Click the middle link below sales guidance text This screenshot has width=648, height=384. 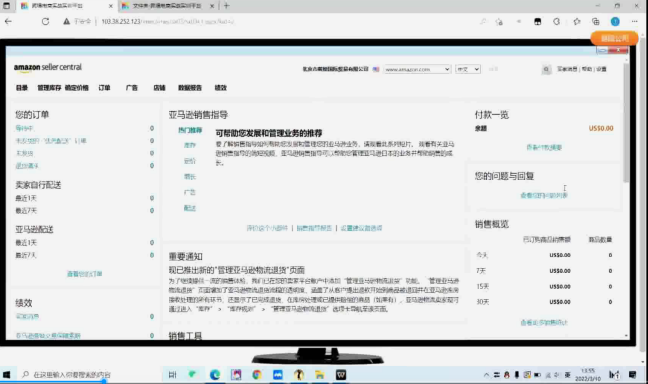tap(314, 228)
